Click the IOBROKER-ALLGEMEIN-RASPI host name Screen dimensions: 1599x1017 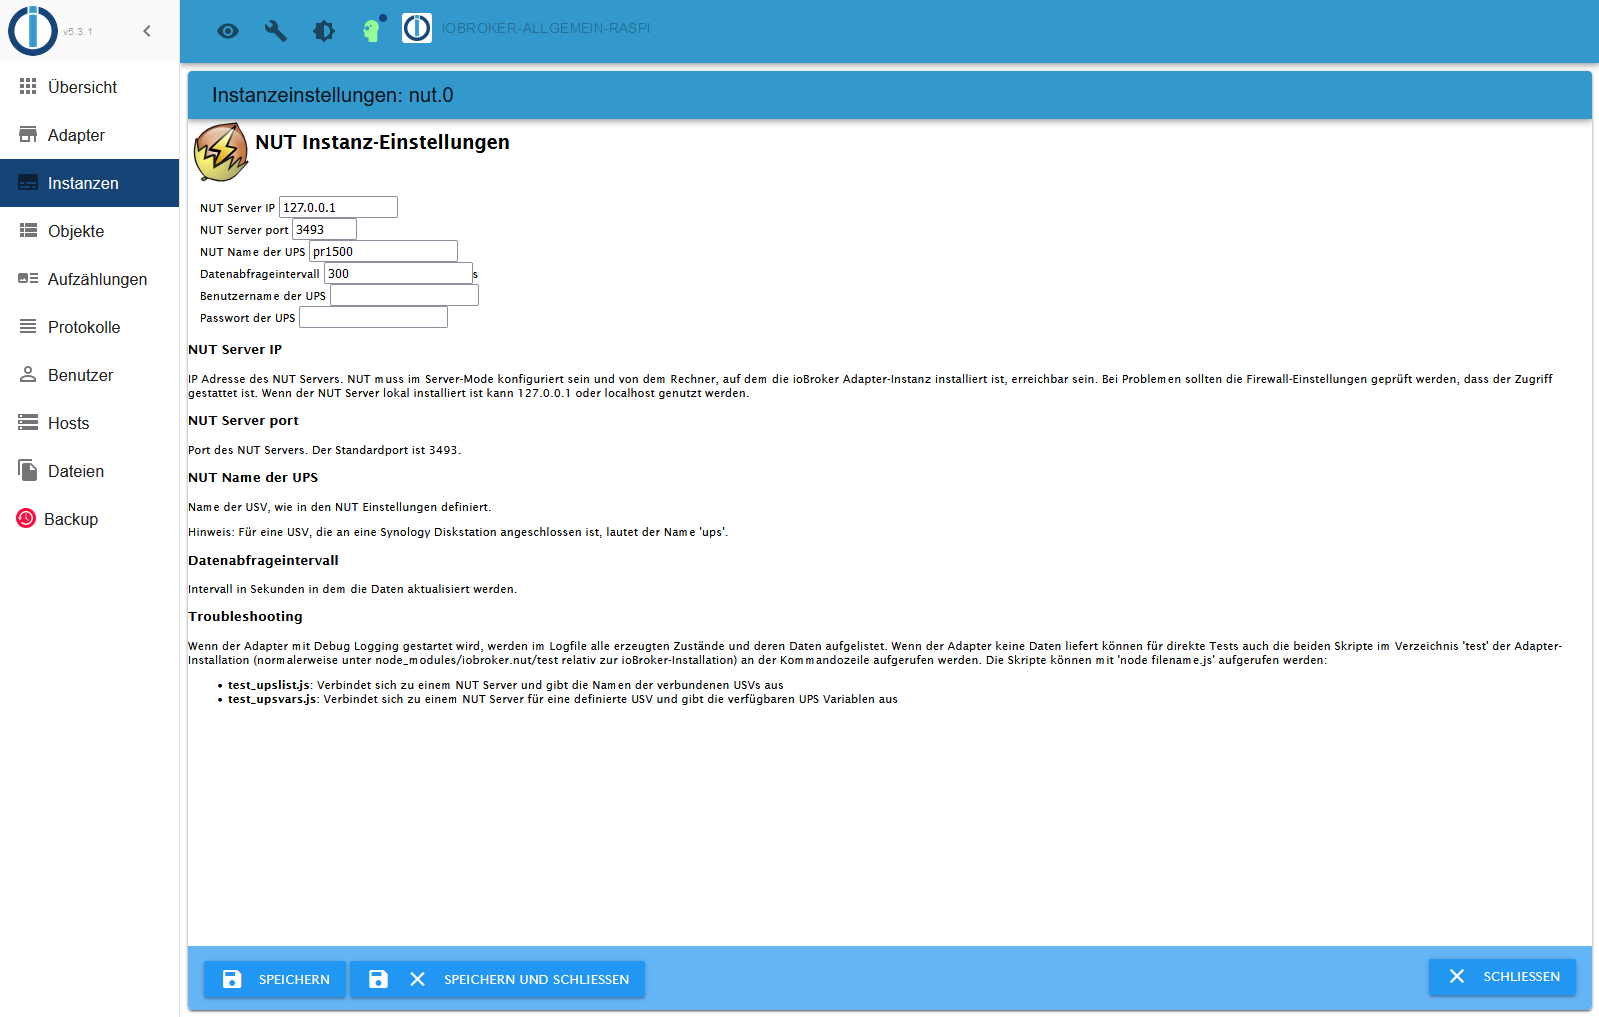click(546, 28)
